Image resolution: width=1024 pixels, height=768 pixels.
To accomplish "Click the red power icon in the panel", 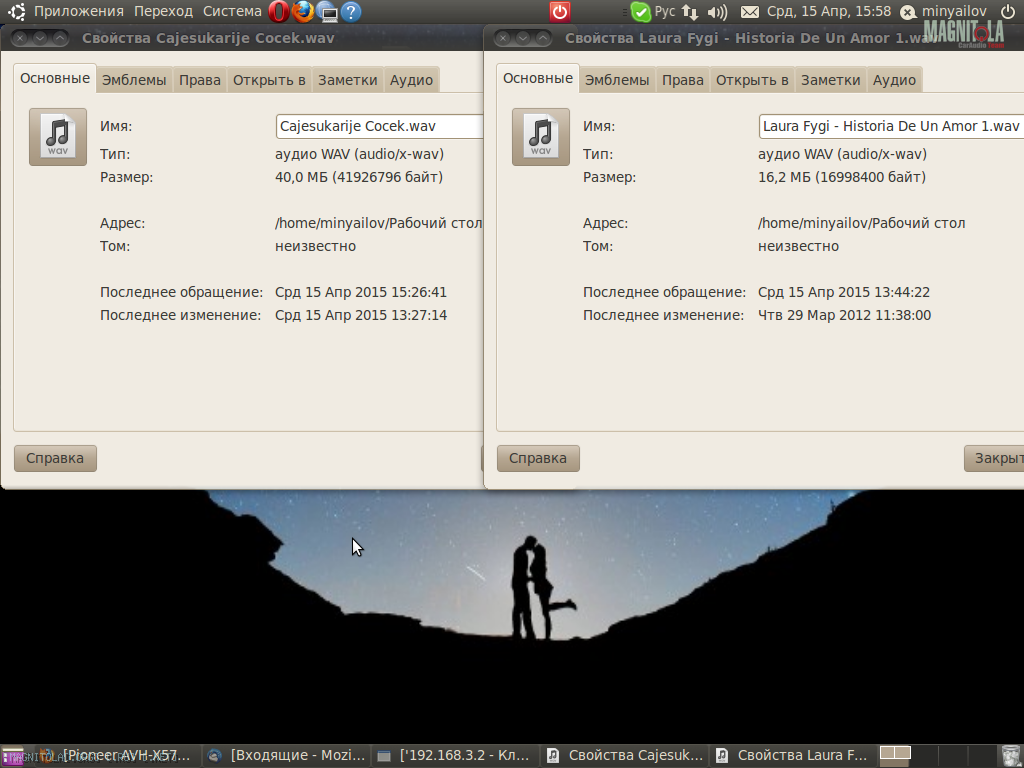I will [x=560, y=12].
